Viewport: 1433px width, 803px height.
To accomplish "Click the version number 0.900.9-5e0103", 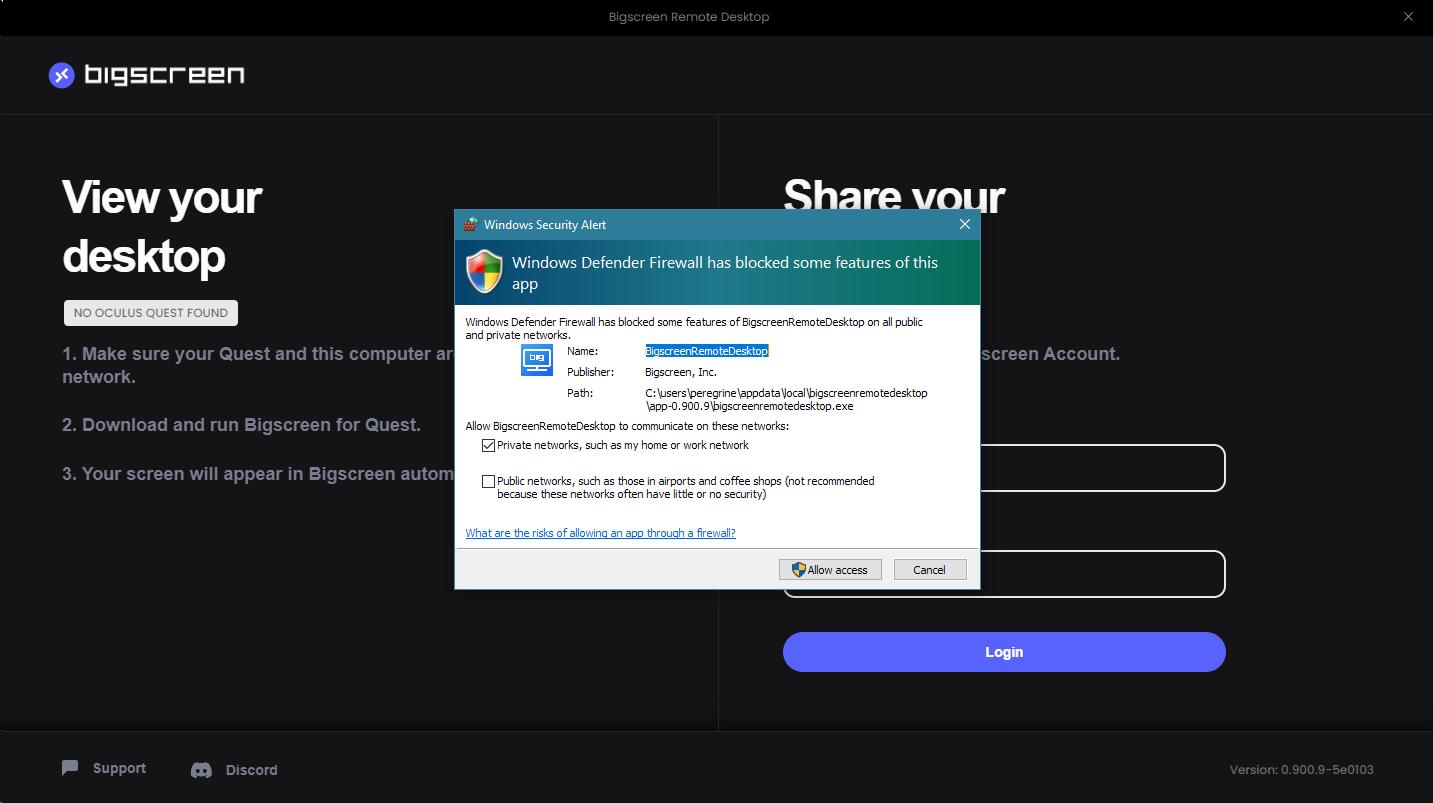I will [1327, 770].
